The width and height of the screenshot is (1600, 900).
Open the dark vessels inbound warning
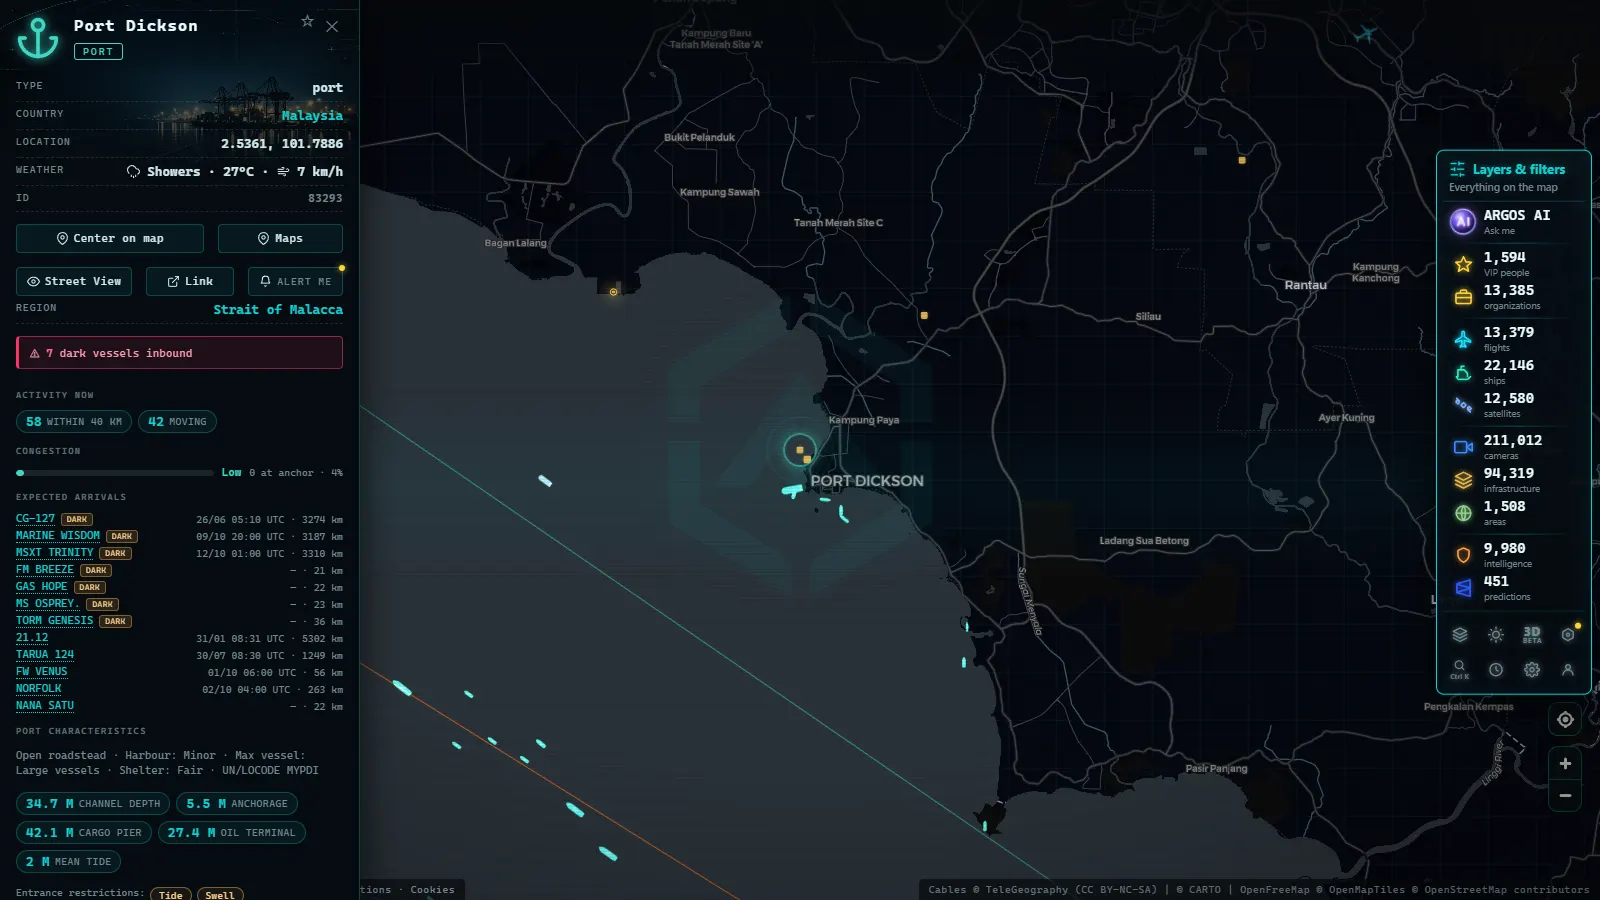click(179, 353)
